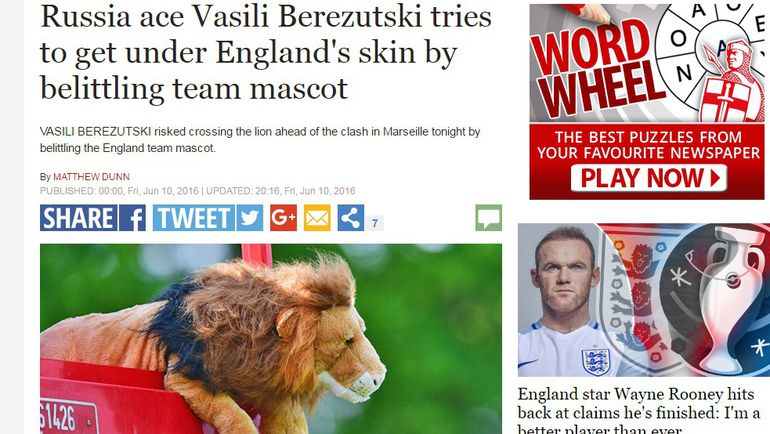Click the published date line
Screen dimensions: 770x434
(197, 191)
